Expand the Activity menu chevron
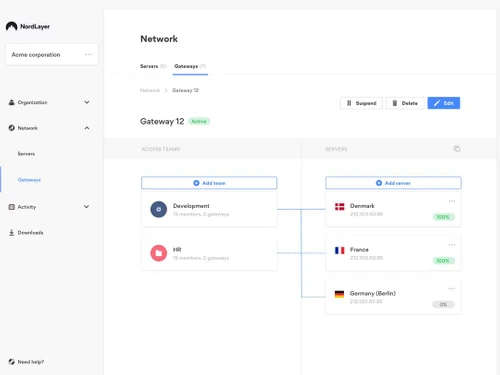The height and width of the screenshot is (375, 500). 87,207
